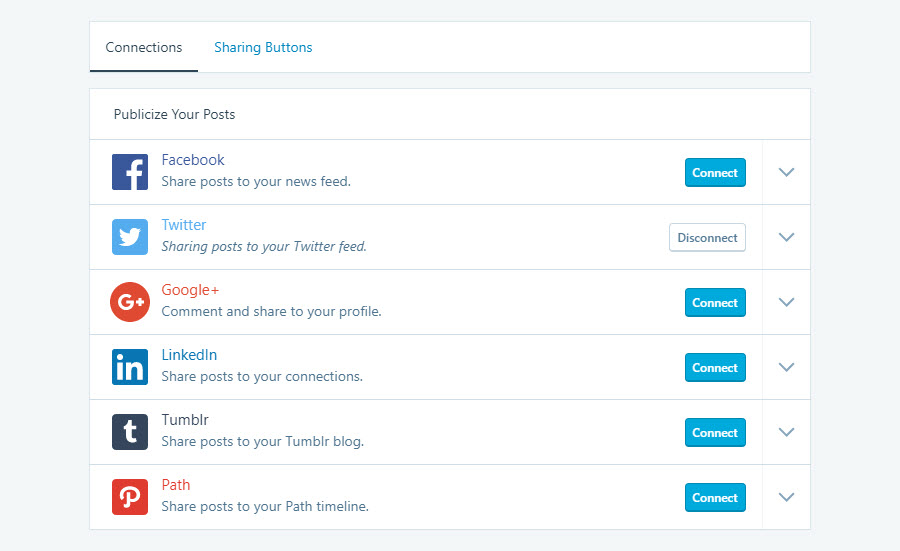Image resolution: width=900 pixels, height=551 pixels.
Task: Expand the Google+ row chevron
Action: (786, 302)
